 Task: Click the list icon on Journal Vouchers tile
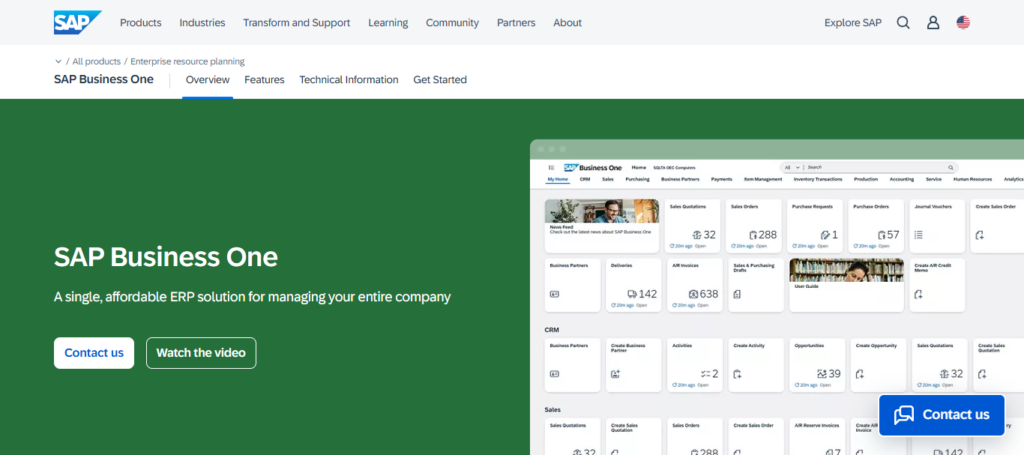tap(918, 234)
